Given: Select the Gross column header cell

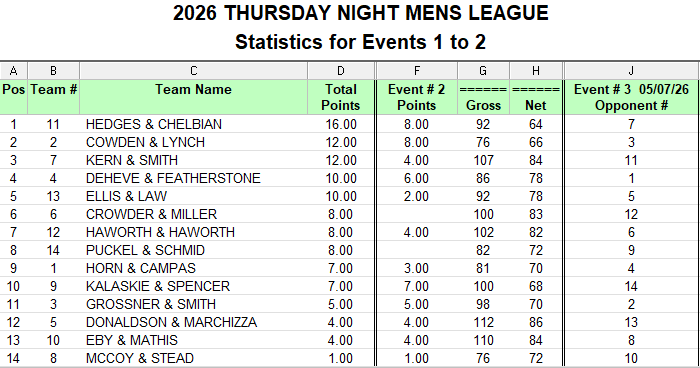Looking at the screenshot, I should tap(483, 97).
